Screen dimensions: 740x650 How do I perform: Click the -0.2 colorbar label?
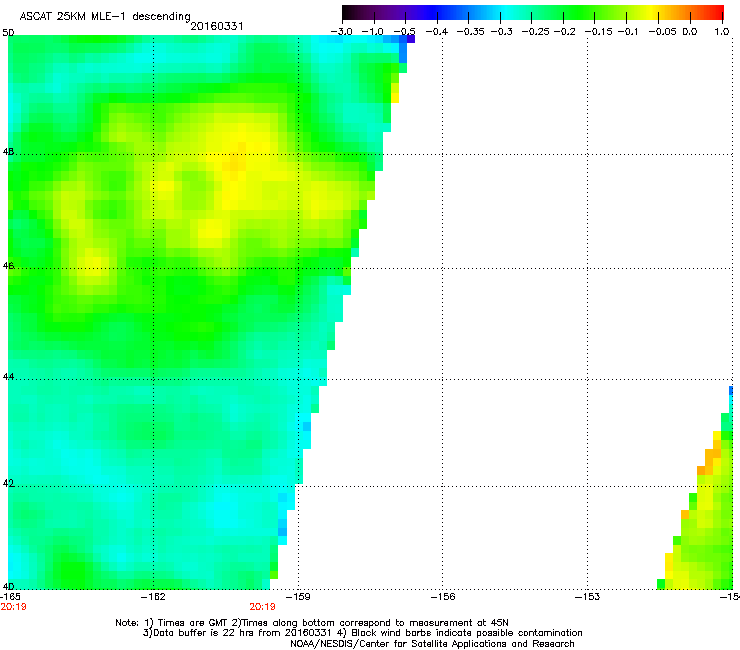click(564, 32)
